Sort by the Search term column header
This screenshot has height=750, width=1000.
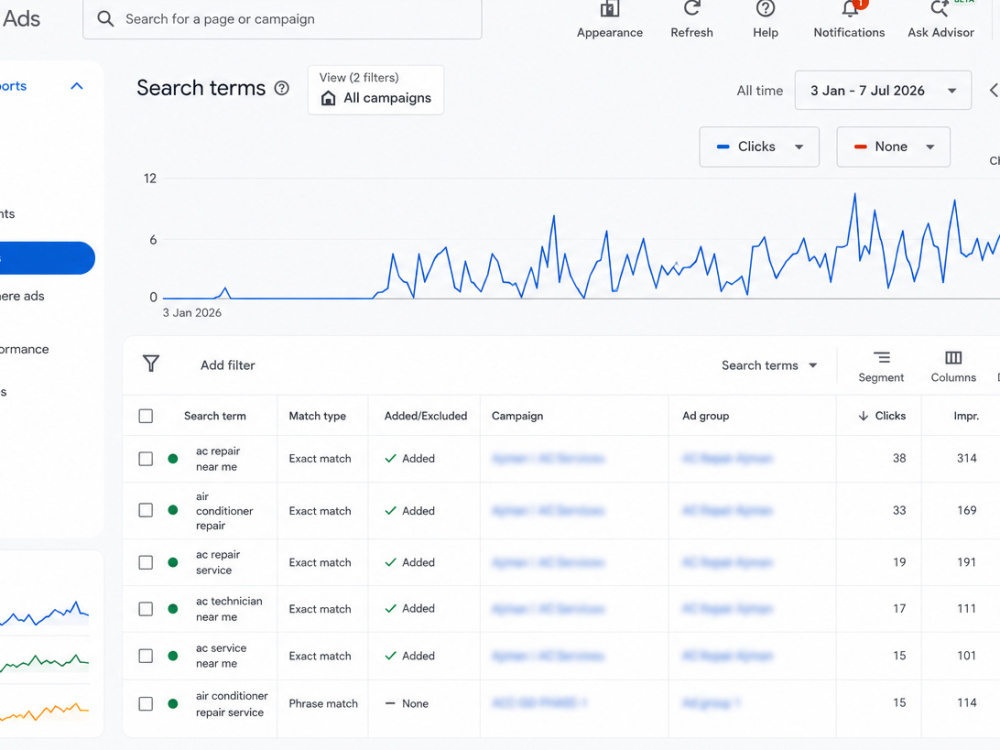(x=215, y=416)
